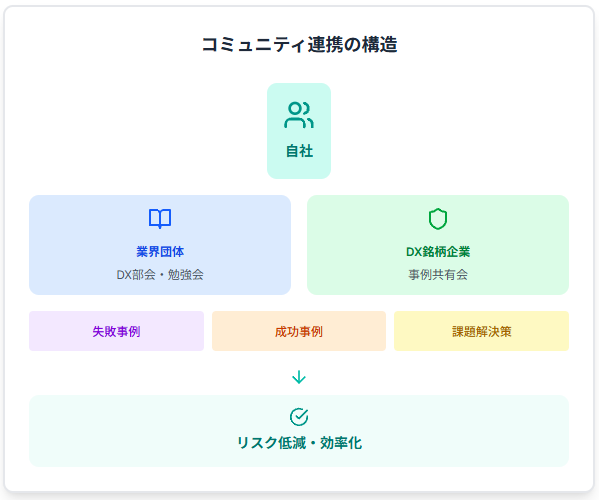Screen dimensions: 599x500
Task: Click the リスク低減・効率化 label
Action: (299, 443)
